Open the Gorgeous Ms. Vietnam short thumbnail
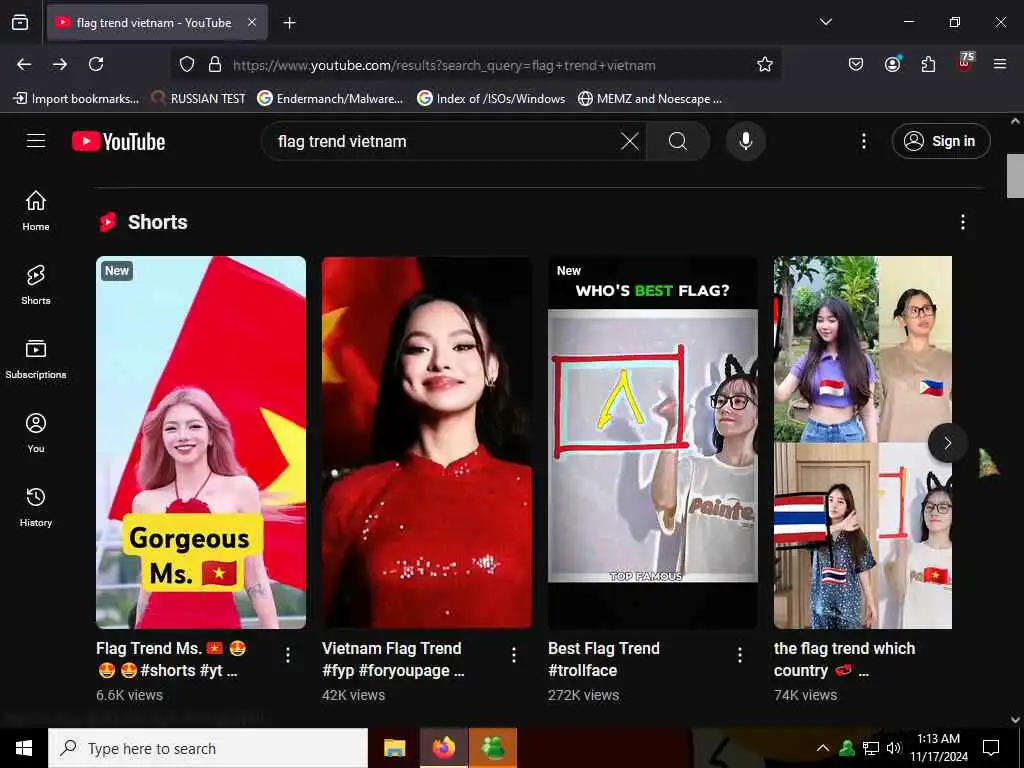The width and height of the screenshot is (1024, 768). [201, 442]
